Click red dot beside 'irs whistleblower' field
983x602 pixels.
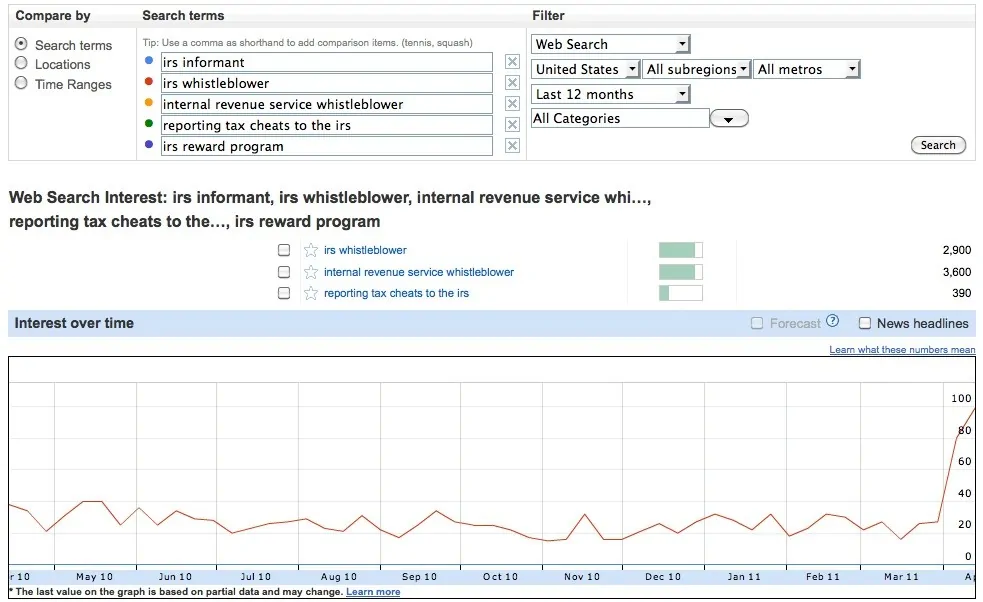[x=149, y=81]
